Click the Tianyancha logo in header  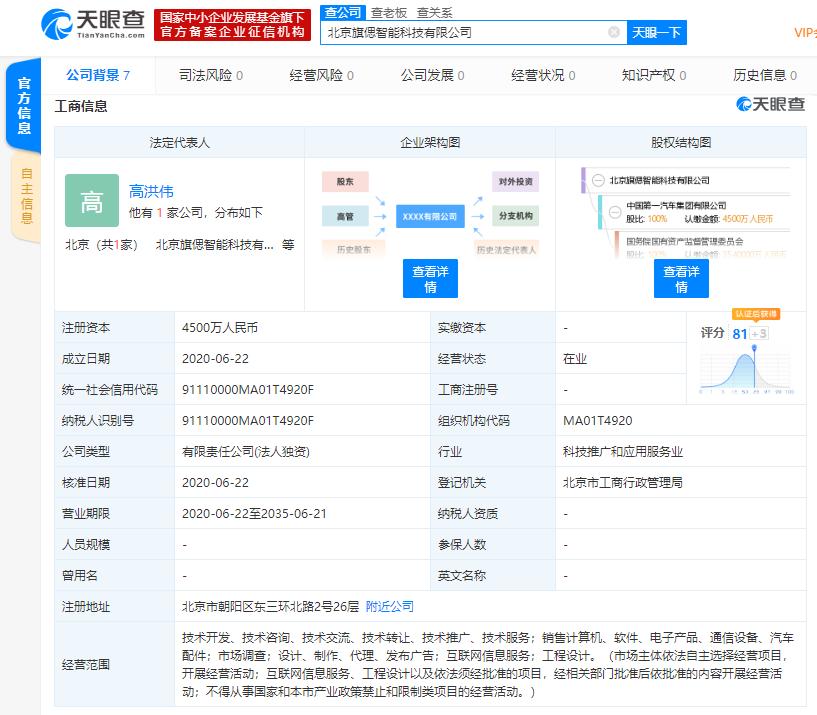click(93, 24)
